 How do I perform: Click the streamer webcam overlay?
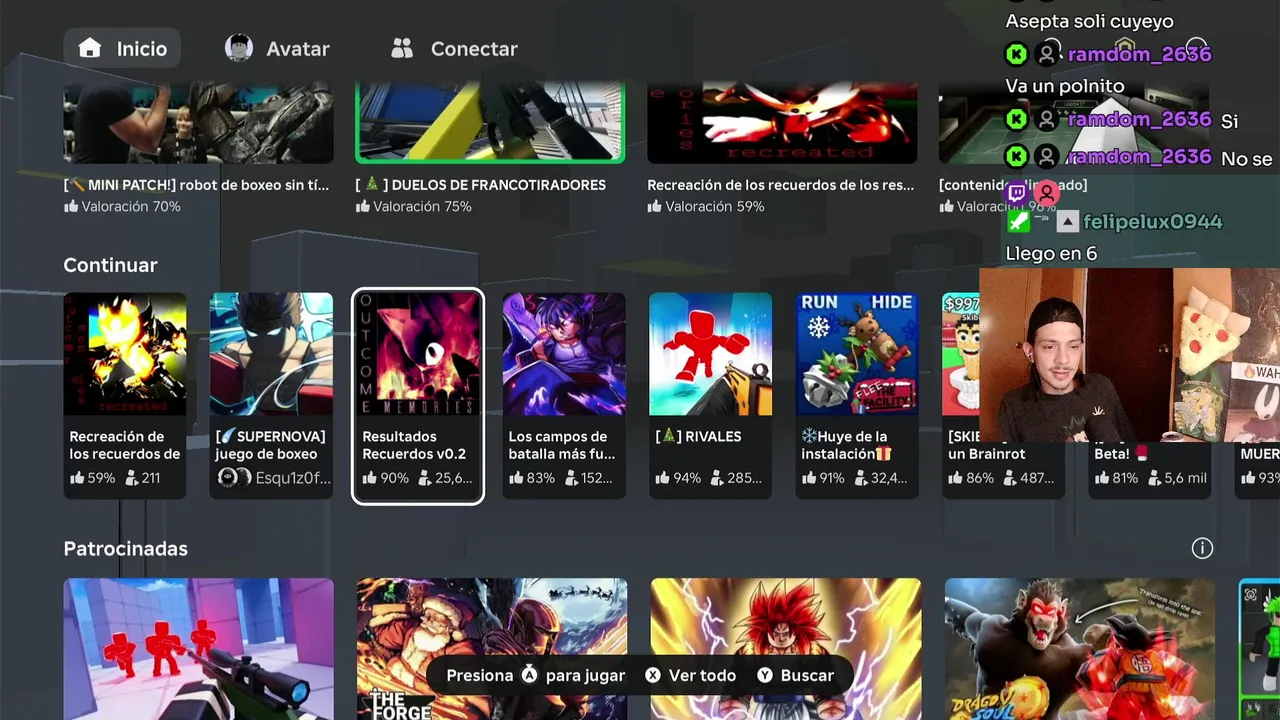pos(1129,355)
